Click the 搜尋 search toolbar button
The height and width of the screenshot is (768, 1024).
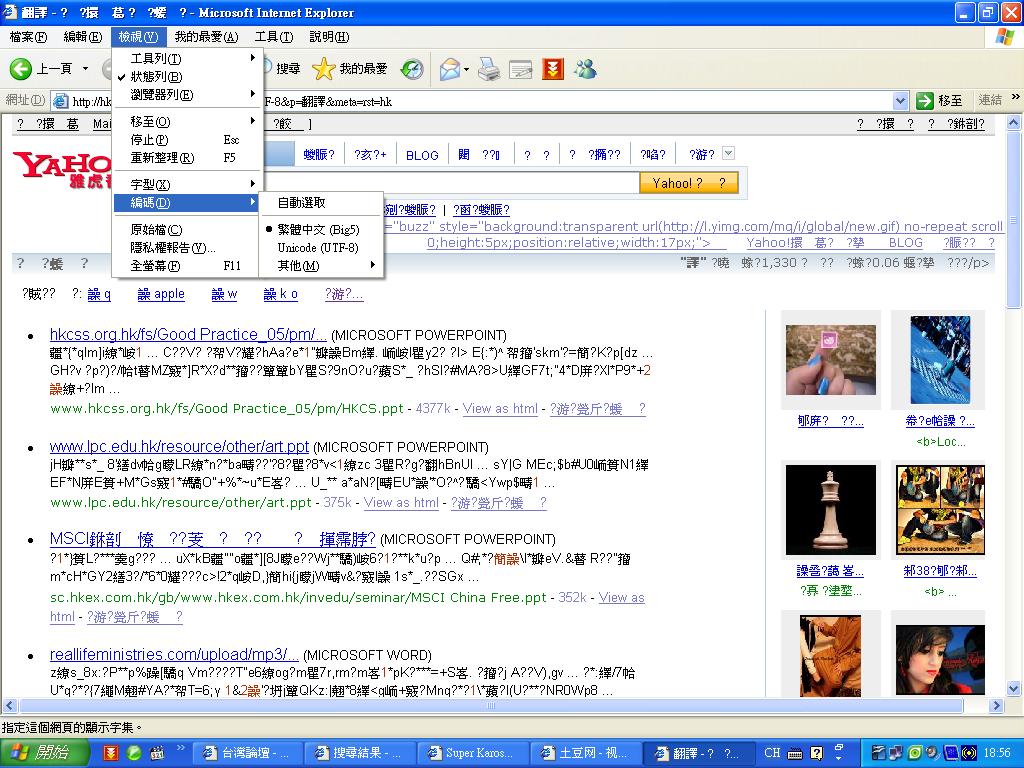tap(281, 69)
